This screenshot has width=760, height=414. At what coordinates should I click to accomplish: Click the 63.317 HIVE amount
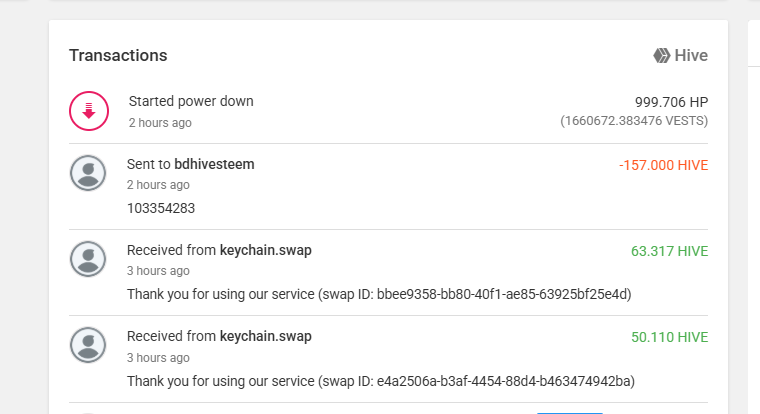pyautogui.click(x=669, y=251)
